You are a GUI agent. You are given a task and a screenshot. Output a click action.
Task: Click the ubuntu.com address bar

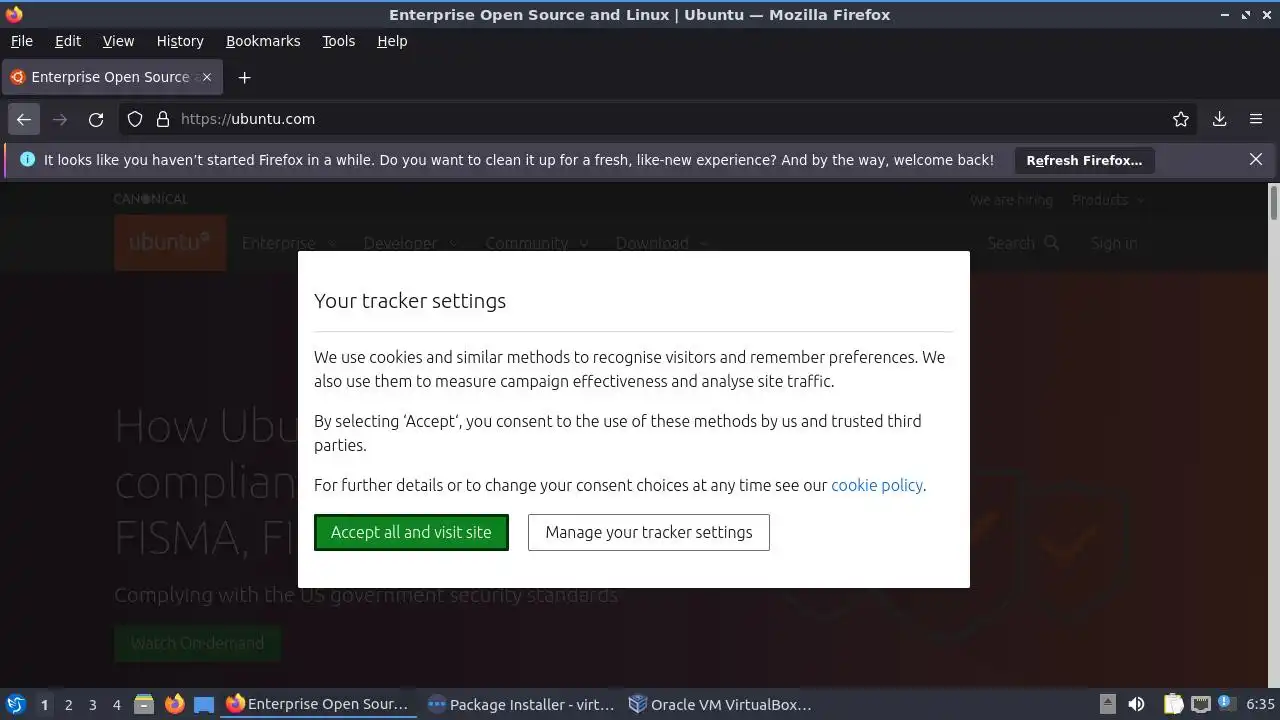660,119
